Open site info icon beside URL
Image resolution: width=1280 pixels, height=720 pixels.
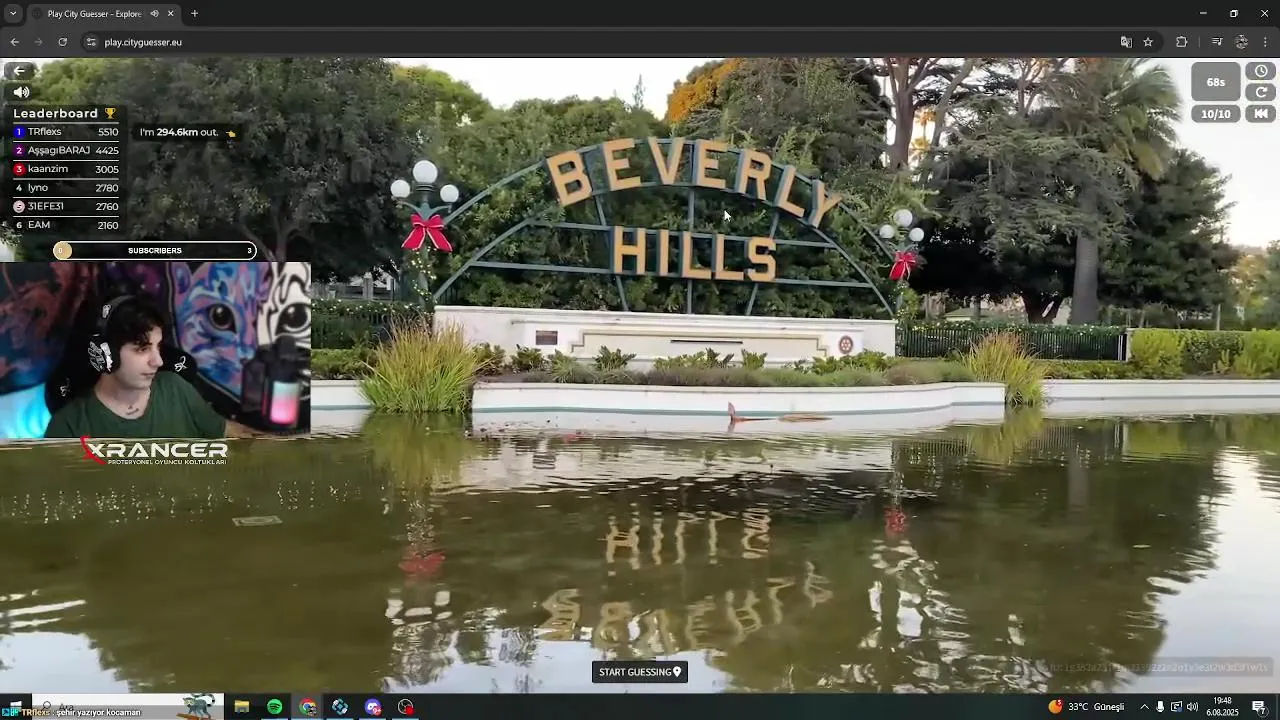(x=91, y=42)
